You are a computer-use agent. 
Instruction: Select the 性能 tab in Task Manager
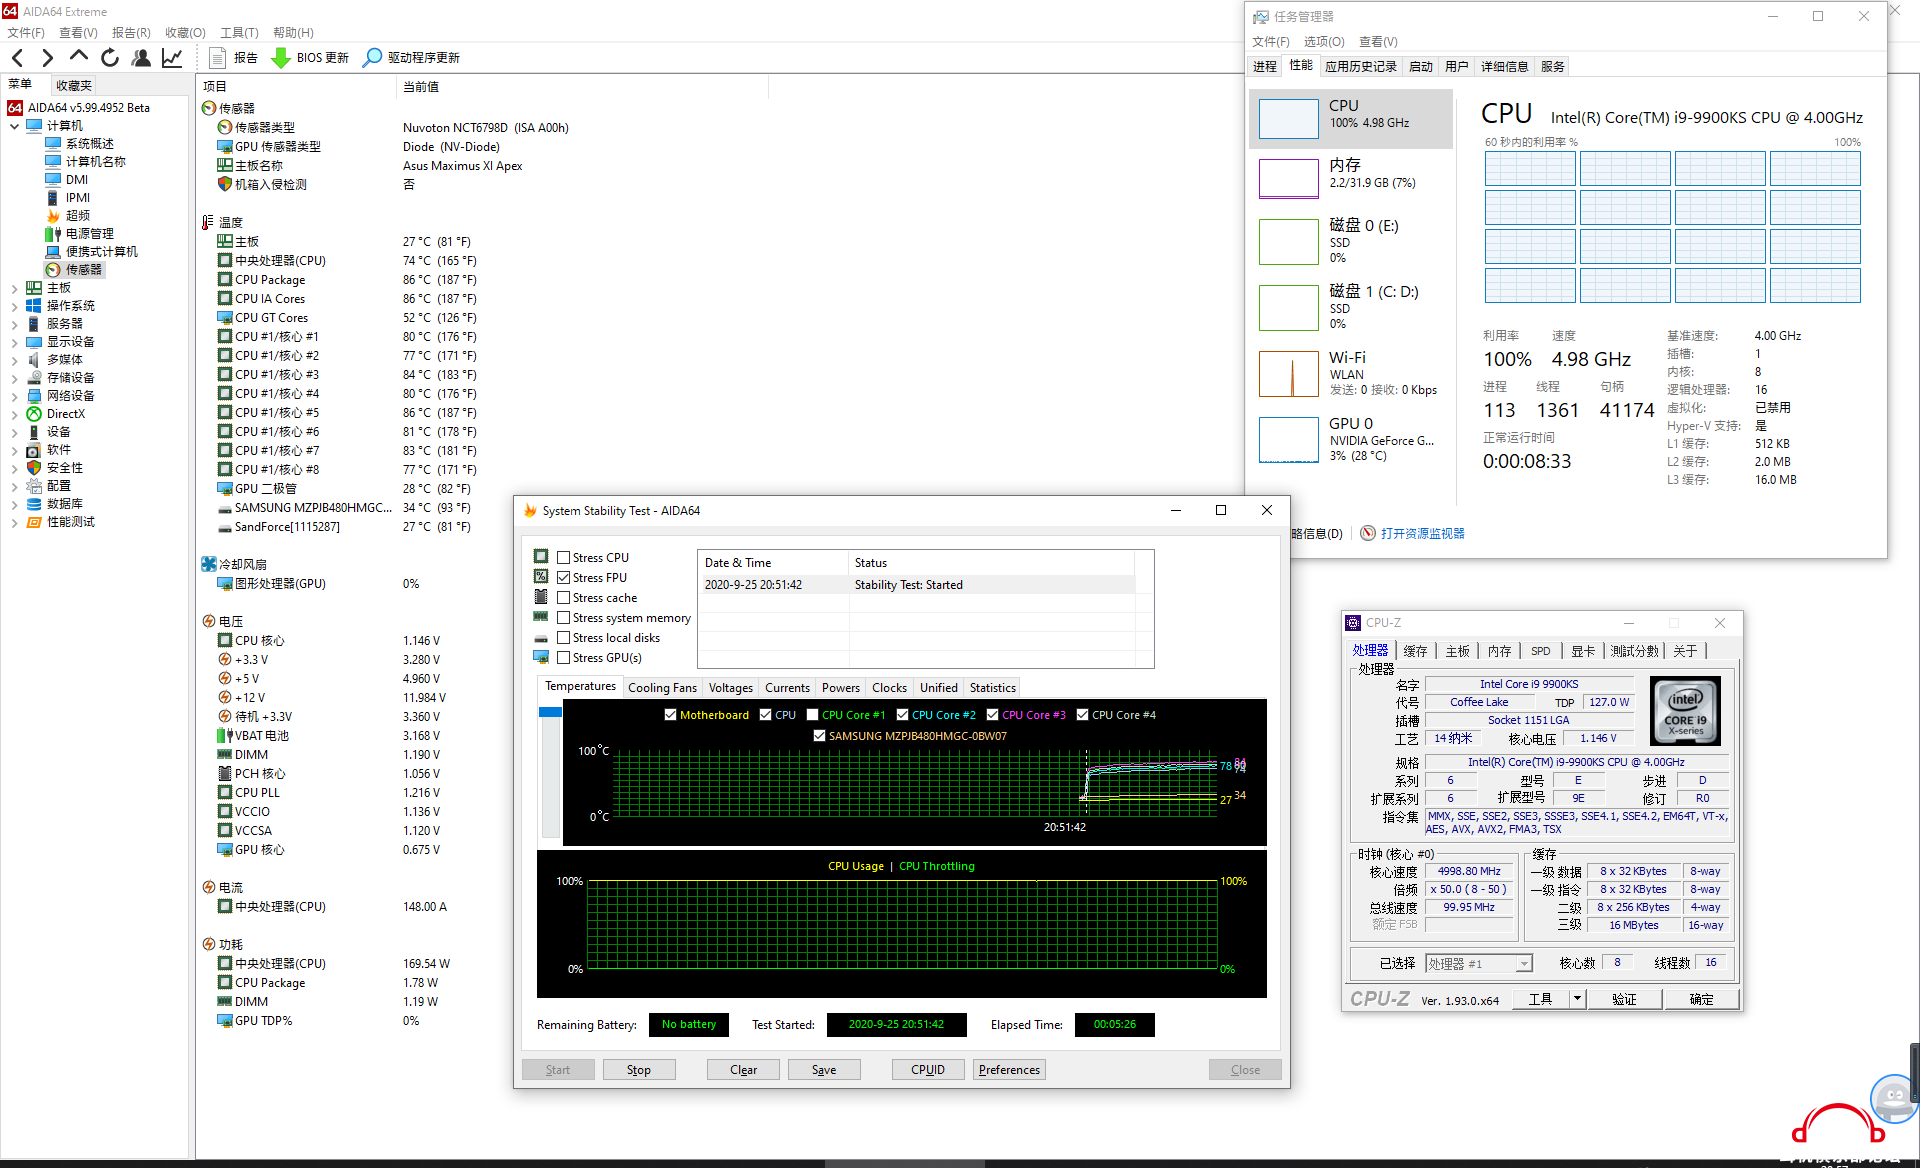pyautogui.click(x=1299, y=66)
